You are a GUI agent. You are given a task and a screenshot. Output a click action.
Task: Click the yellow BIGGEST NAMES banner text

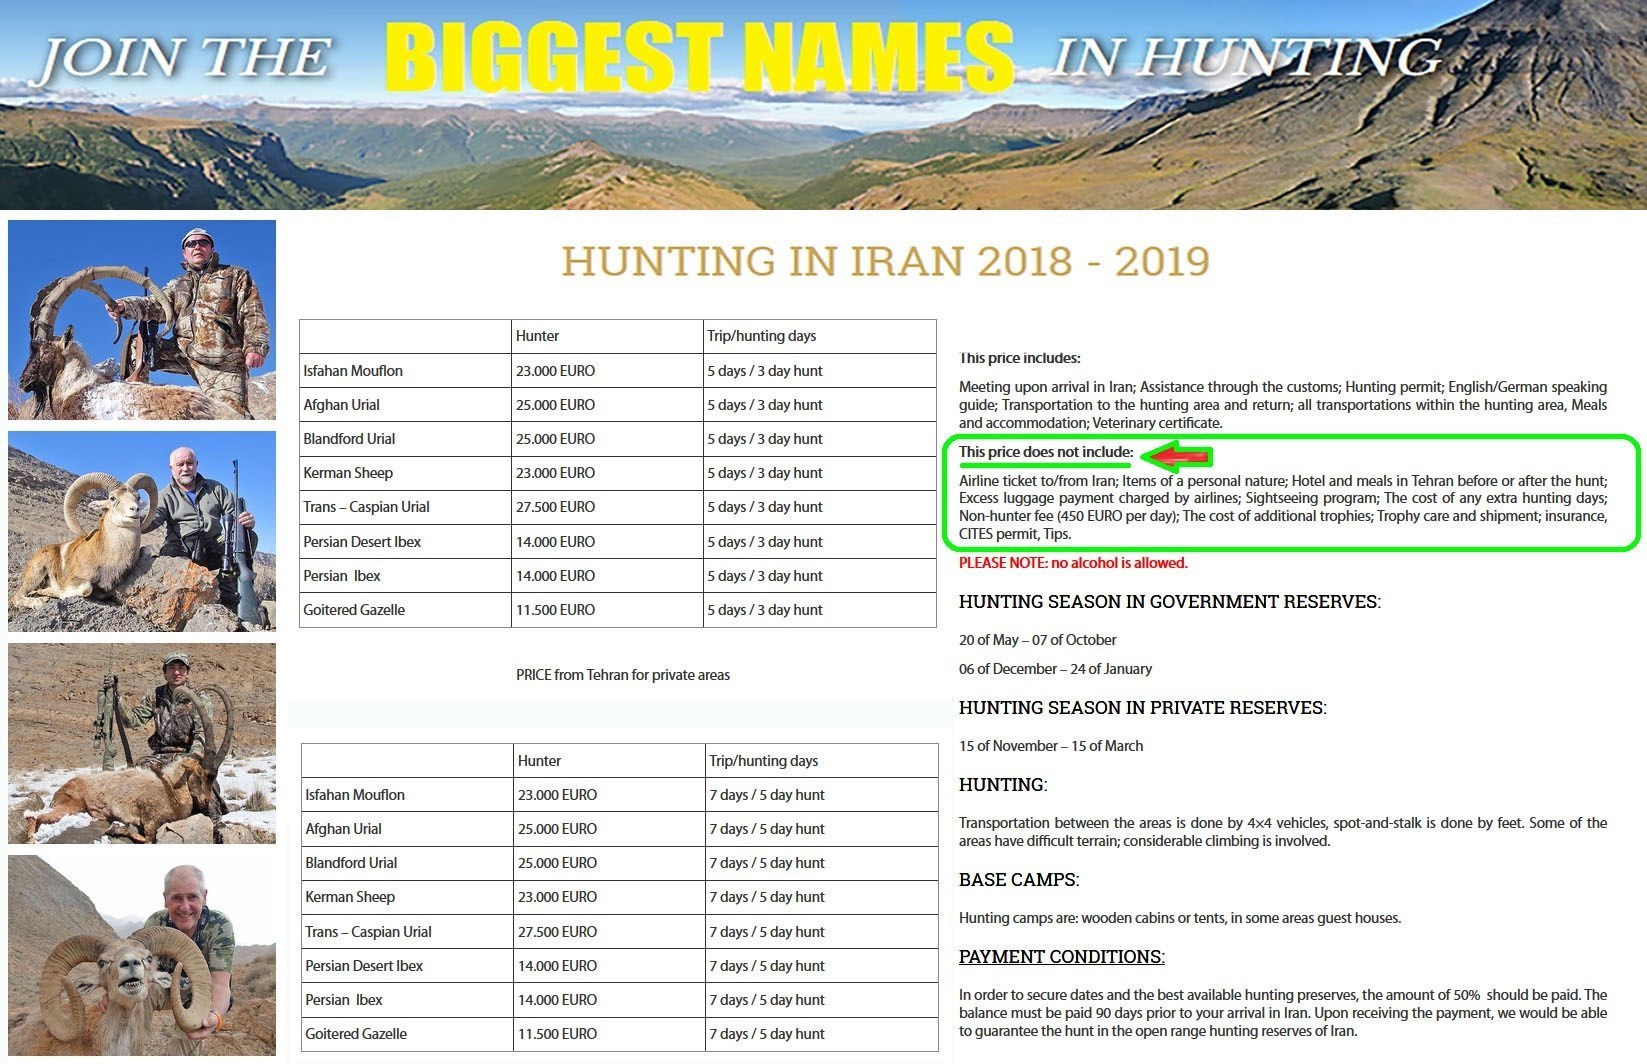[698, 57]
